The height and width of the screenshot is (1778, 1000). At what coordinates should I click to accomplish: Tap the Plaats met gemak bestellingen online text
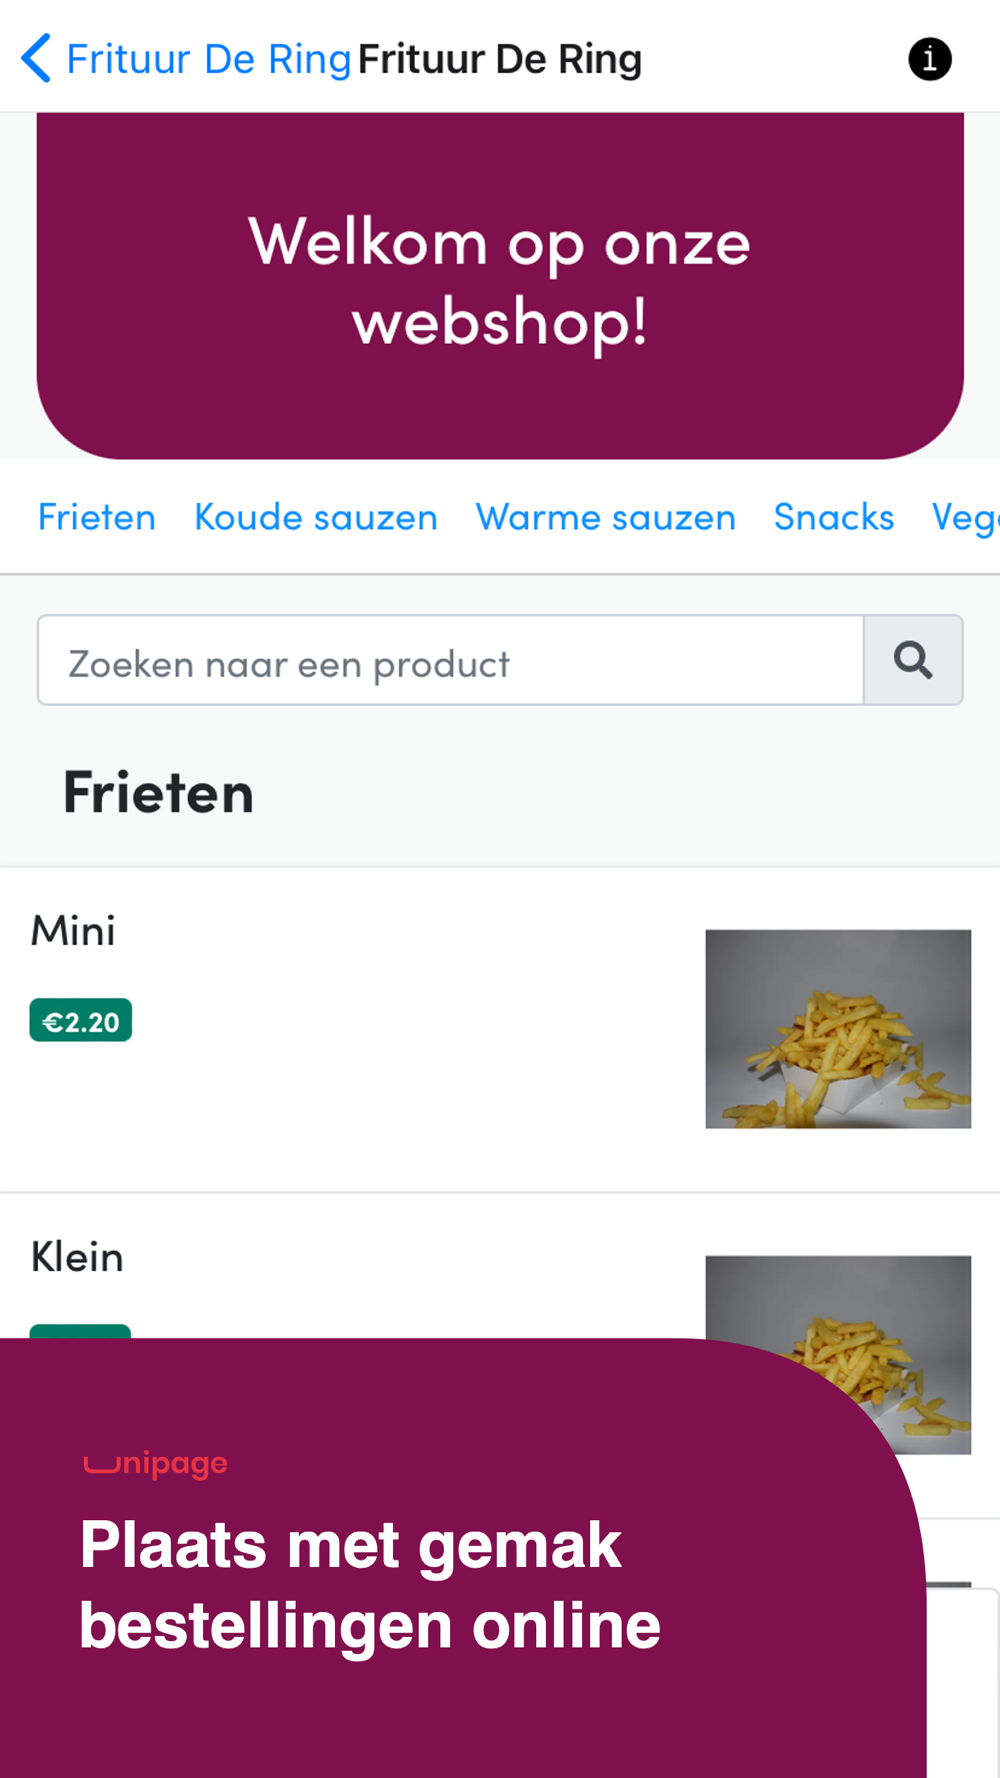pyautogui.click(x=370, y=1585)
